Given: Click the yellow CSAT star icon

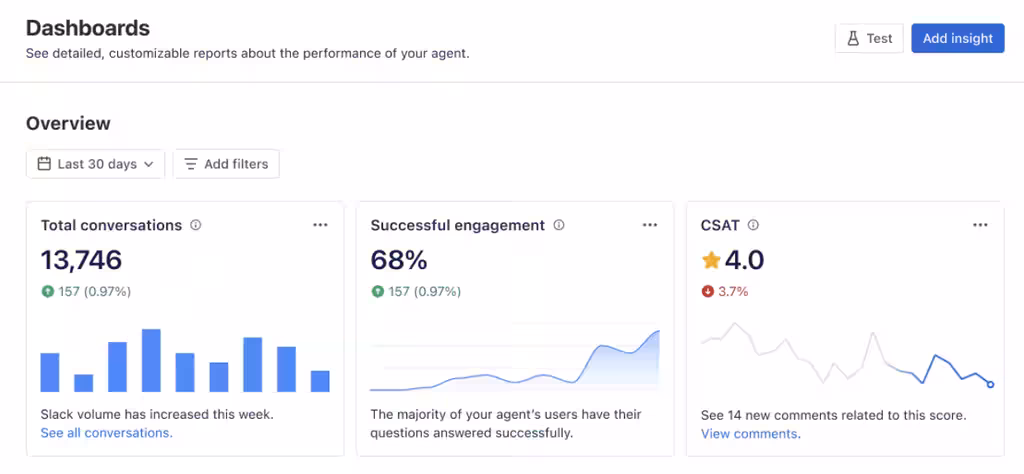Looking at the screenshot, I should [711, 261].
